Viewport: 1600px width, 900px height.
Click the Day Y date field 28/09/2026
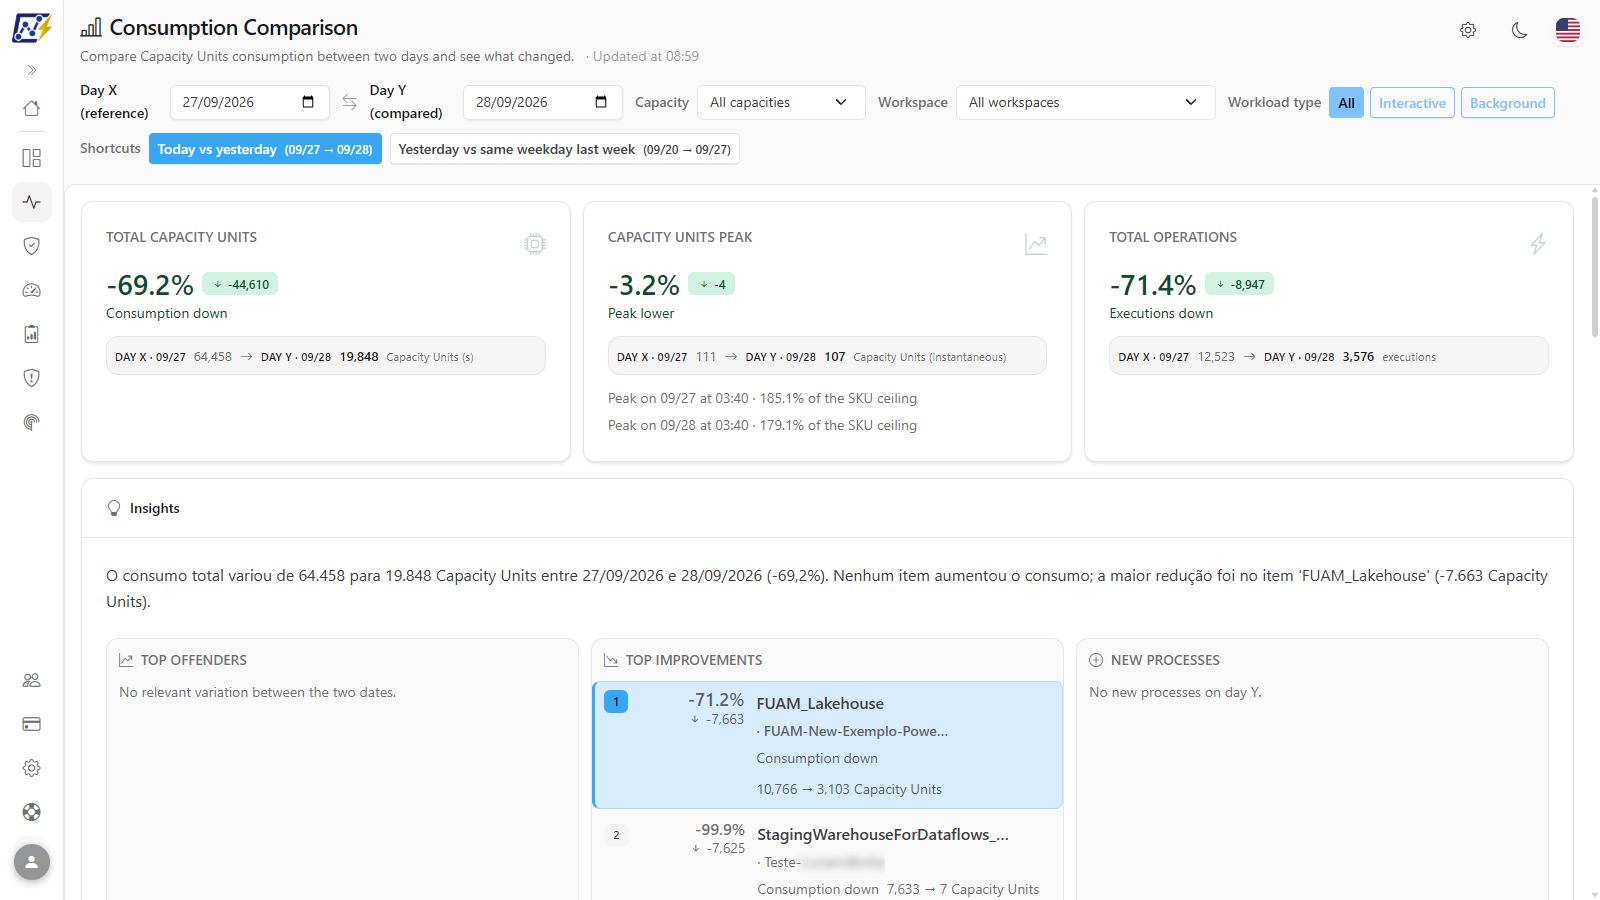542,102
